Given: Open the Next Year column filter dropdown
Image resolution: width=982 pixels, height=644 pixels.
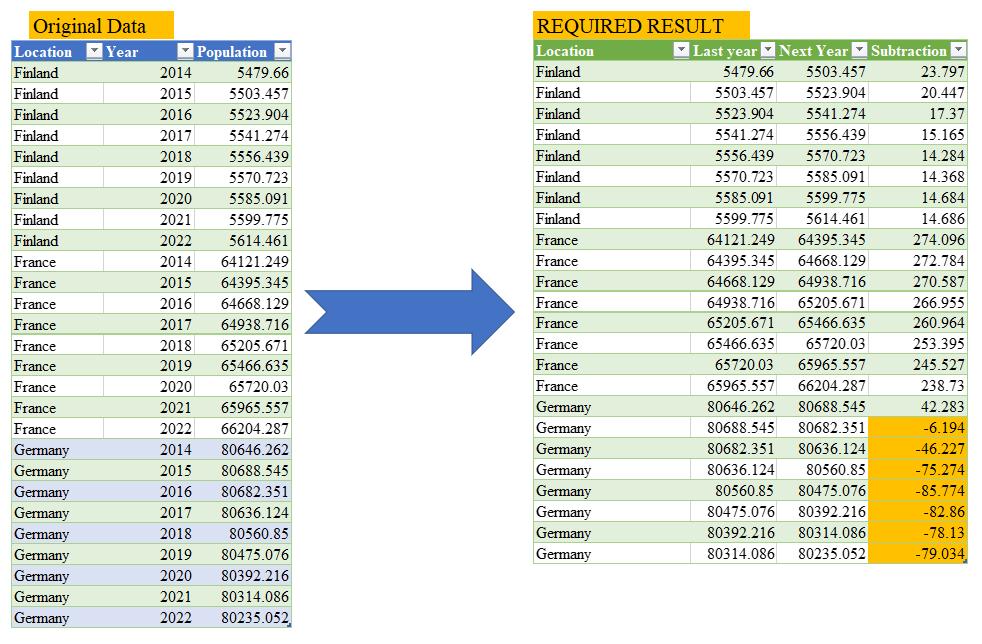Looking at the screenshot, I should click(860, 50).
